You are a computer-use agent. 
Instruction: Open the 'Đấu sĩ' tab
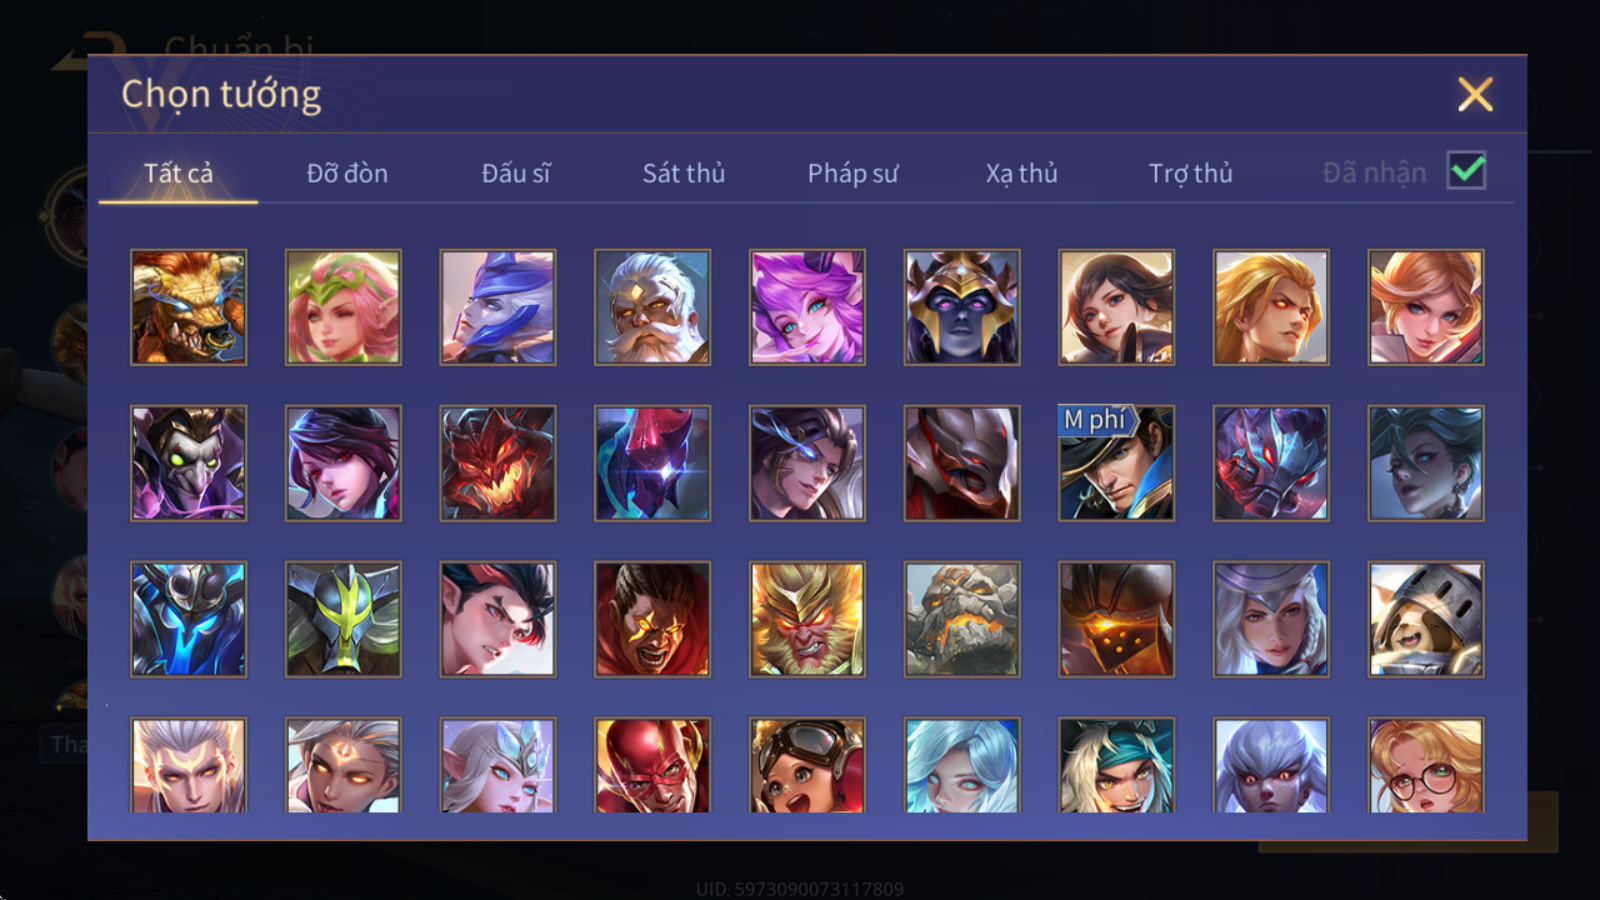(516, 173)
